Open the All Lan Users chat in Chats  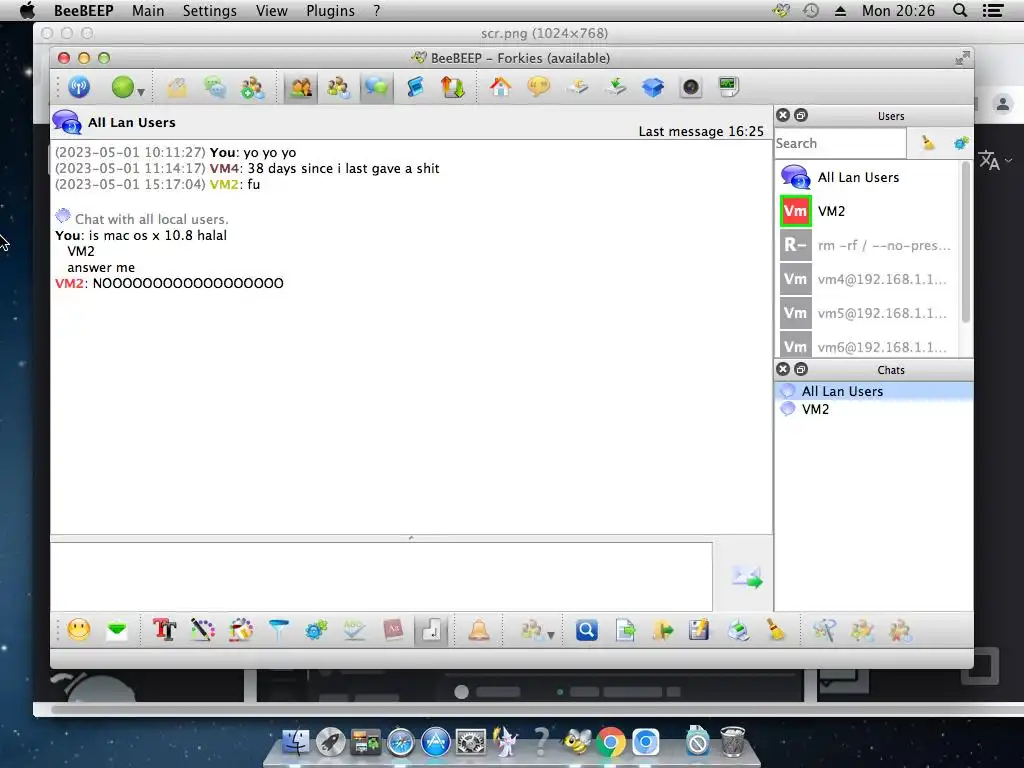[x=874, y=391]
